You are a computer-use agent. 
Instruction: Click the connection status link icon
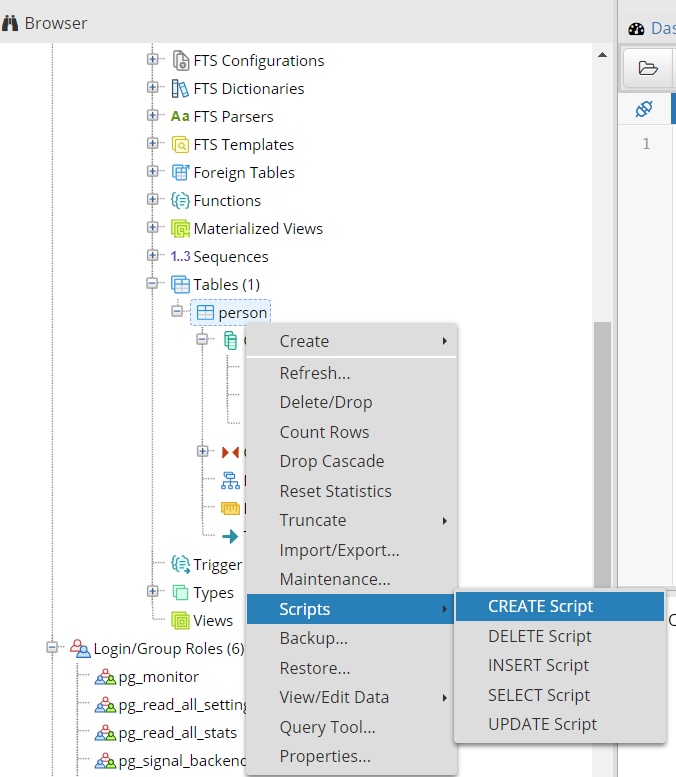pyautogui.click(x=644, y=109)
